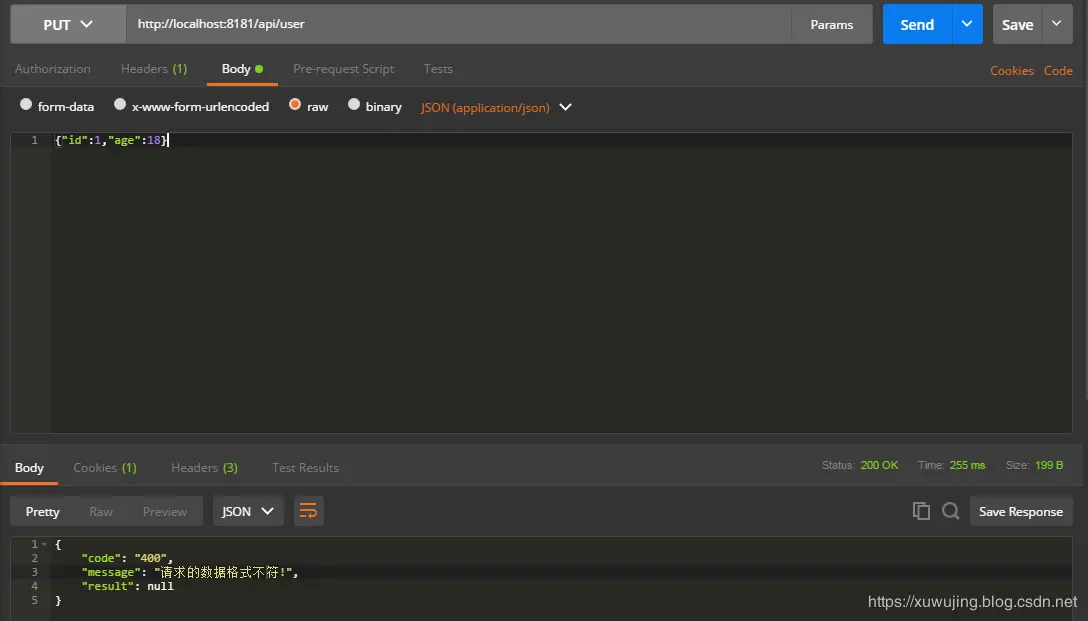Copy response body to clipboard icon
Image resolution: width=1088 pixels, height=621 pixels.
921,511
